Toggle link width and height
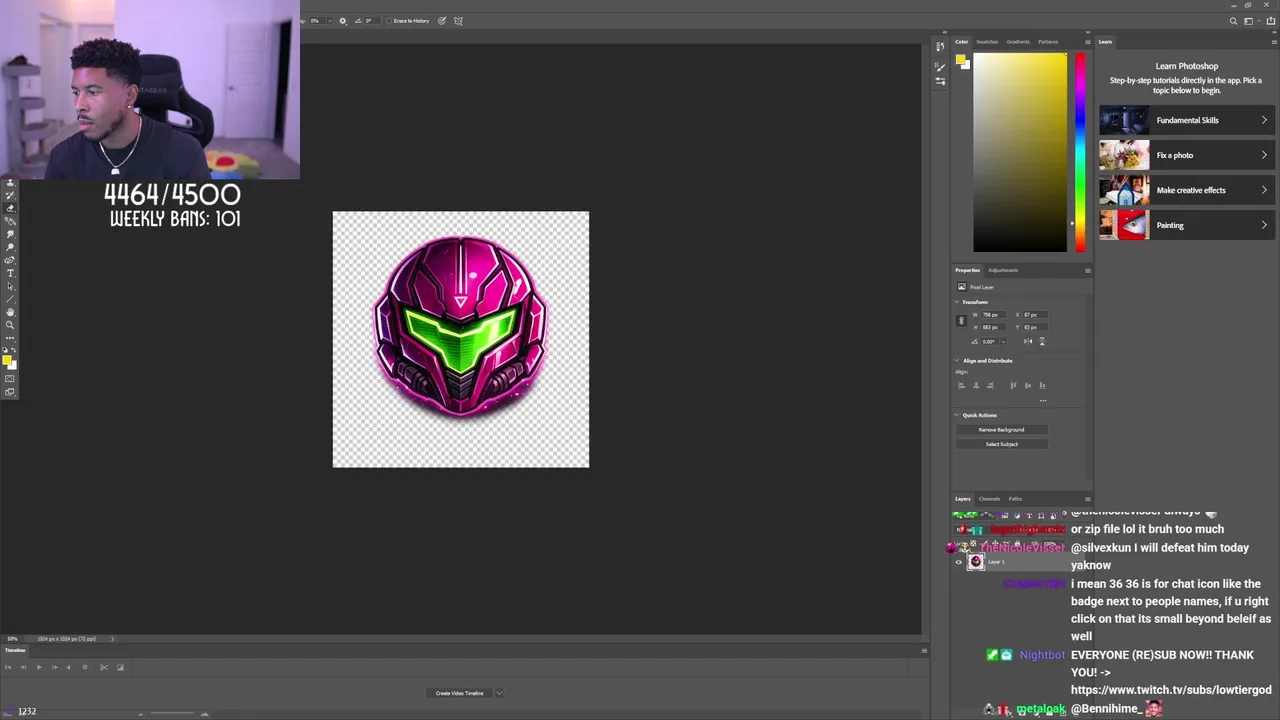This screenshot has height=720, width=1280. pyautogui.click(x=961, y=320)
